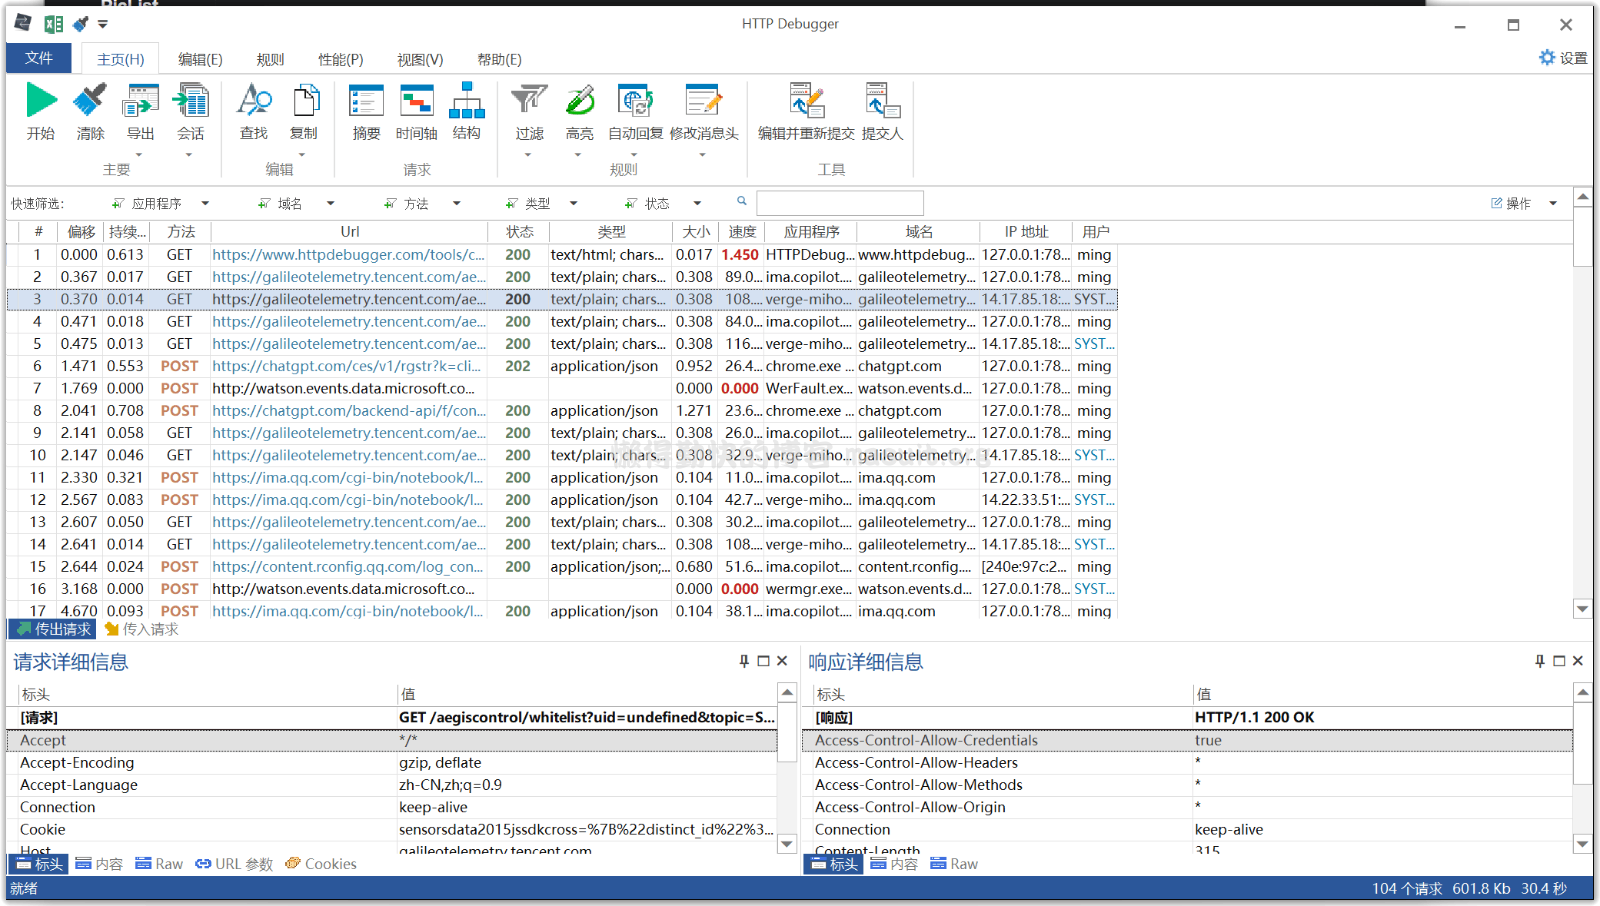
Task: Show the 时间轴 timeline view
Action: pyautogui.click(x=416, y=101)
